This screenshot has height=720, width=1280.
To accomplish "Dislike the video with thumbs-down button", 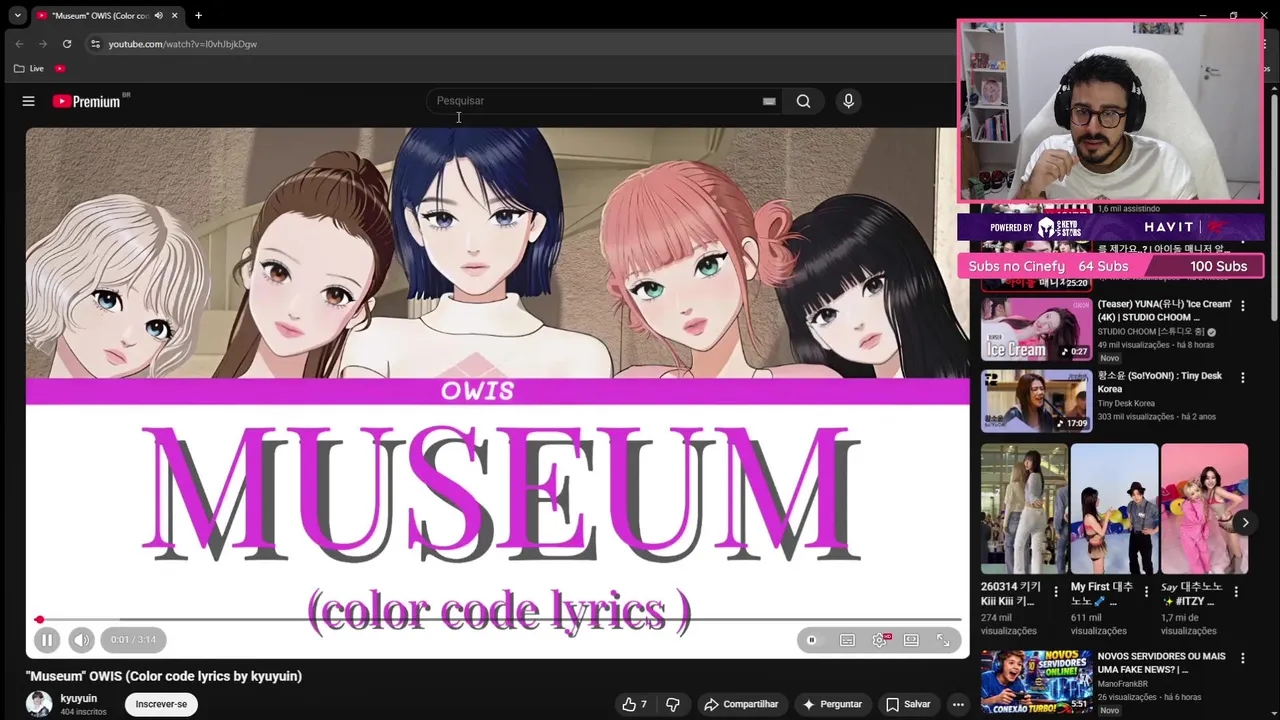I will click(673, 704).
